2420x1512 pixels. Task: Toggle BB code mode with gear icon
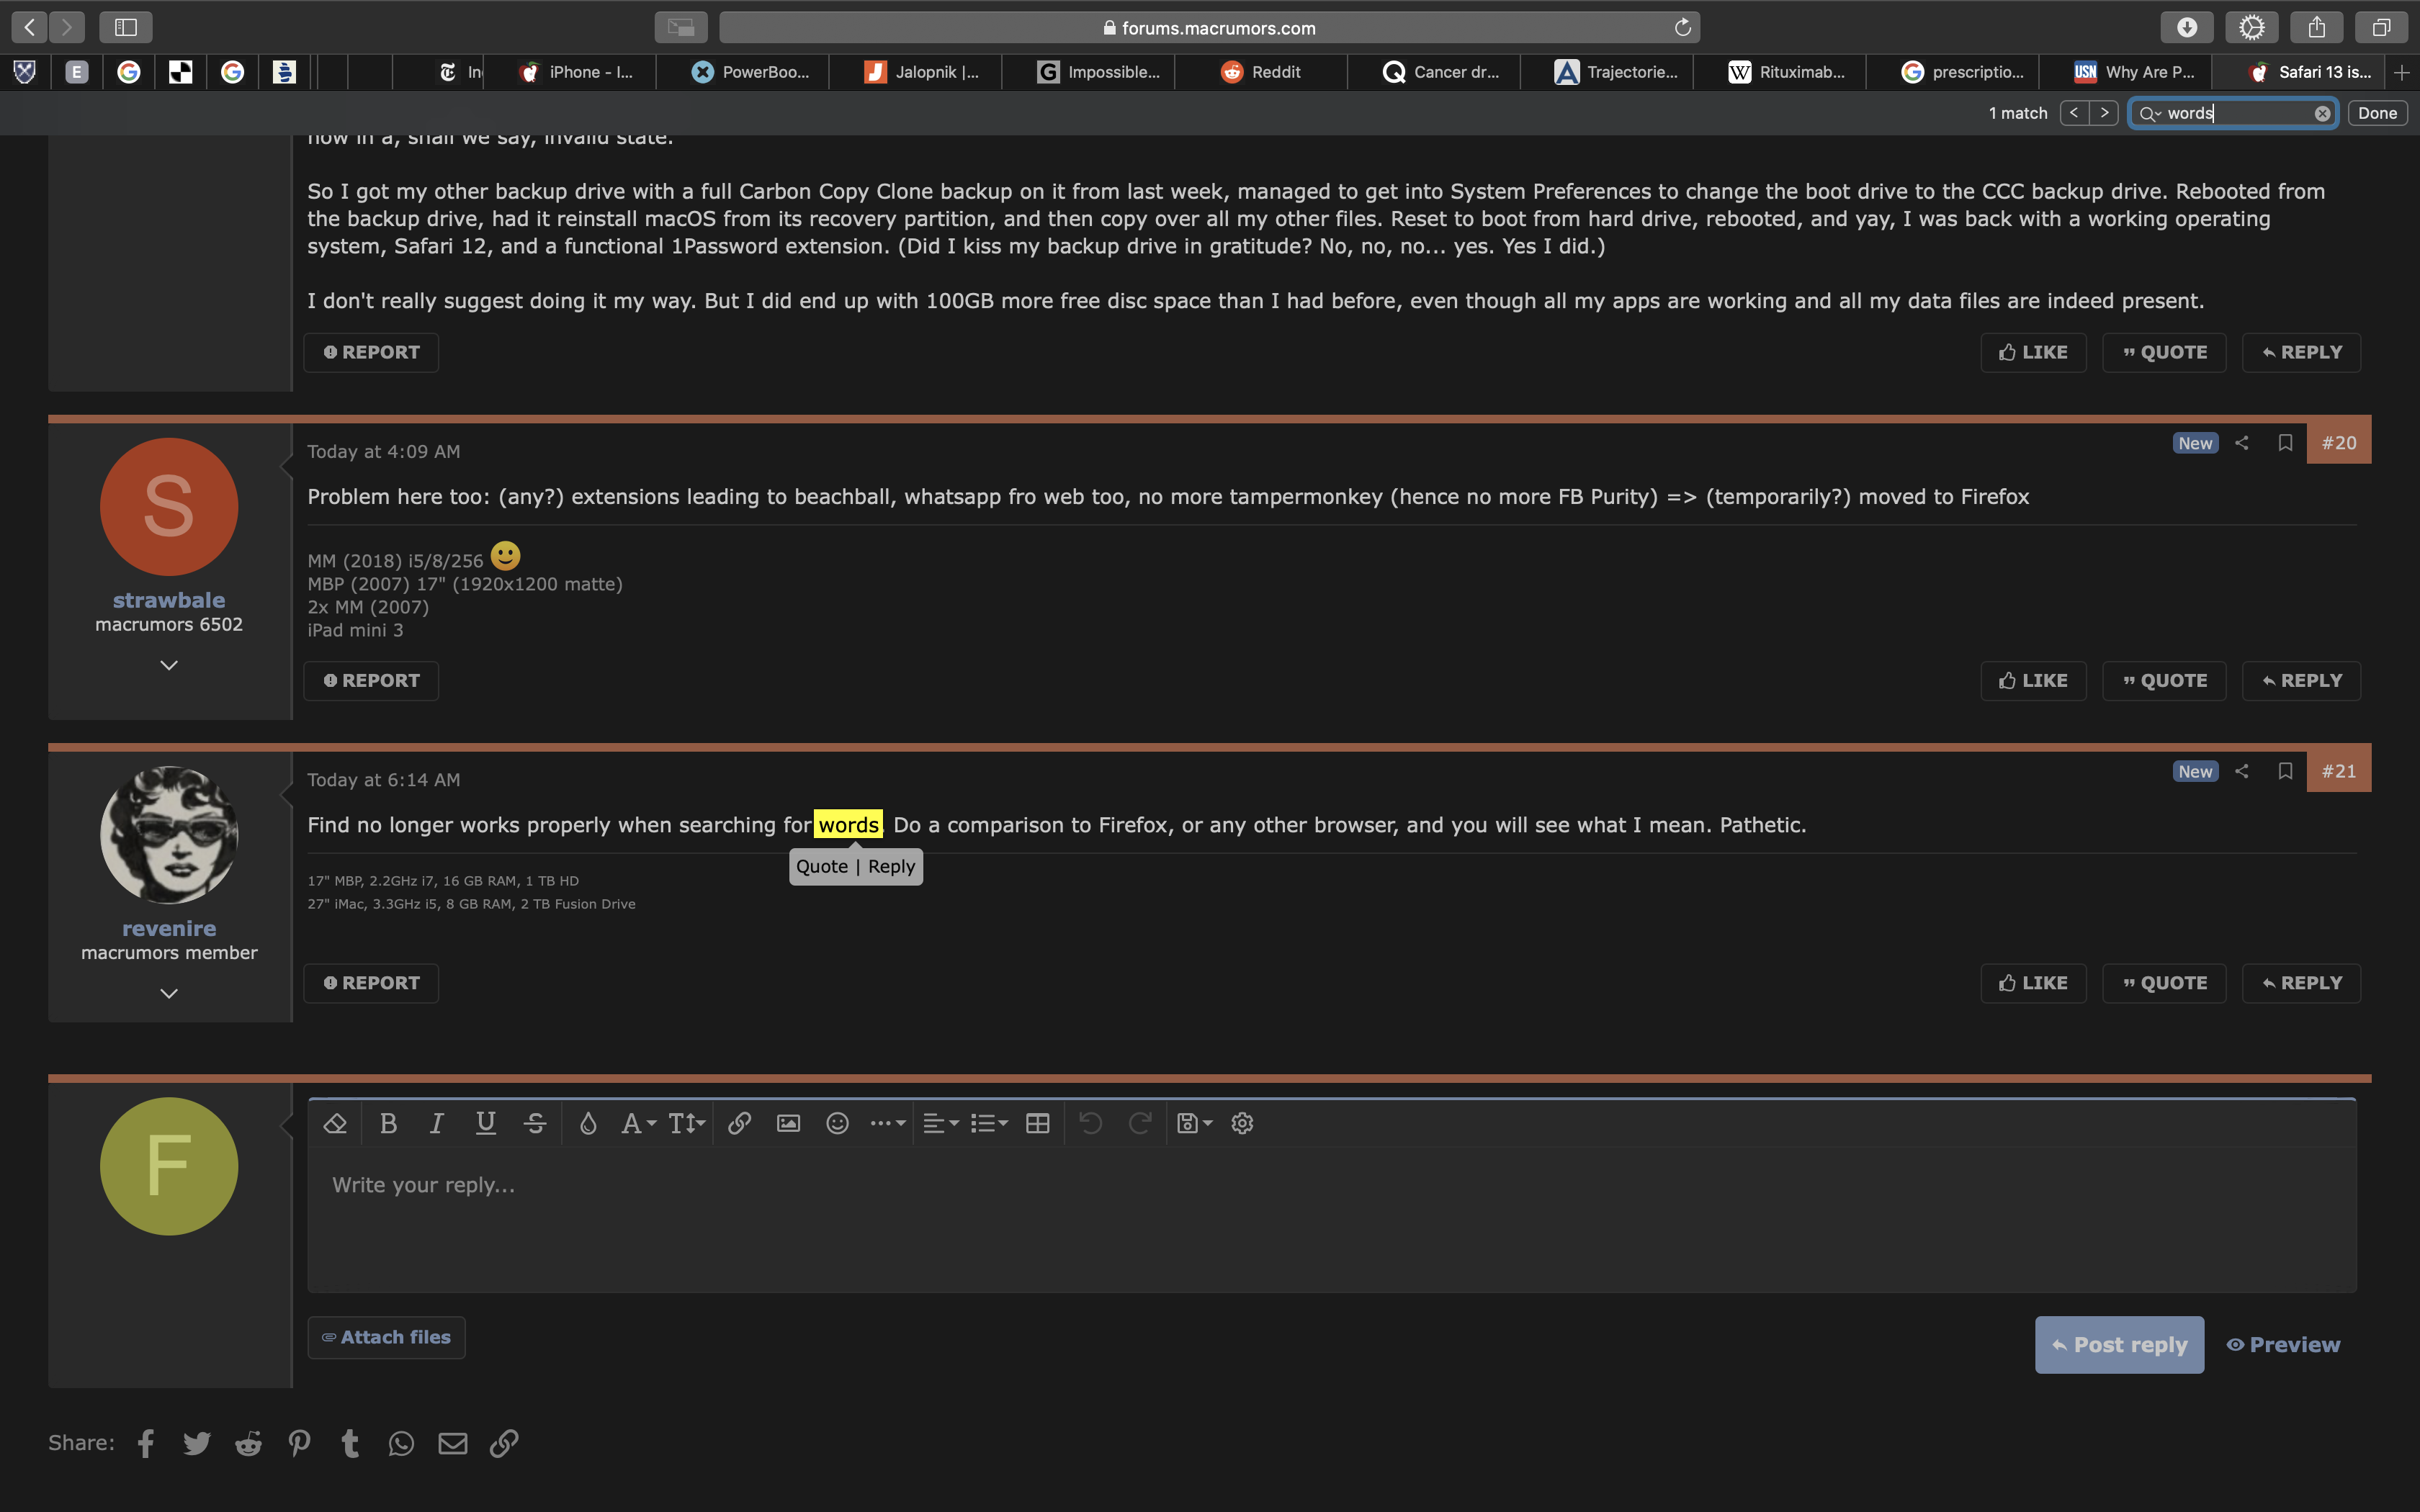[1242, 1123]
